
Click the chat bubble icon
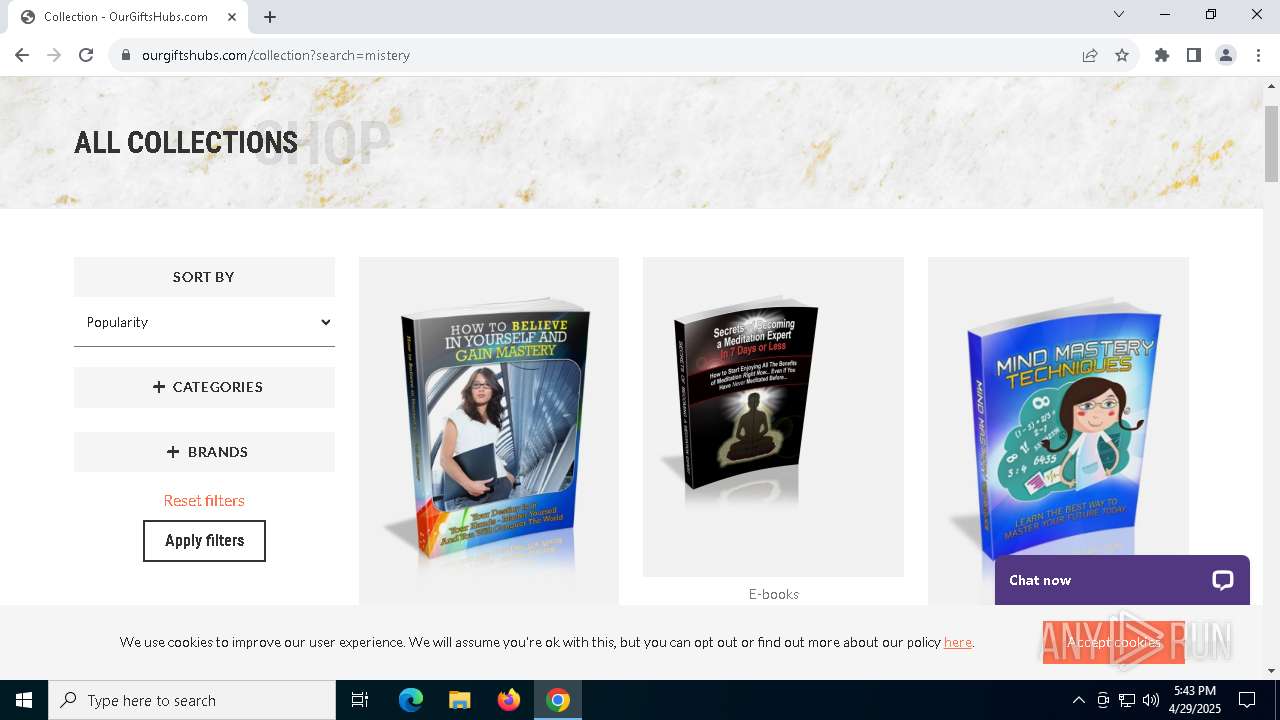pyautogui.click(x=1223, y=580)
